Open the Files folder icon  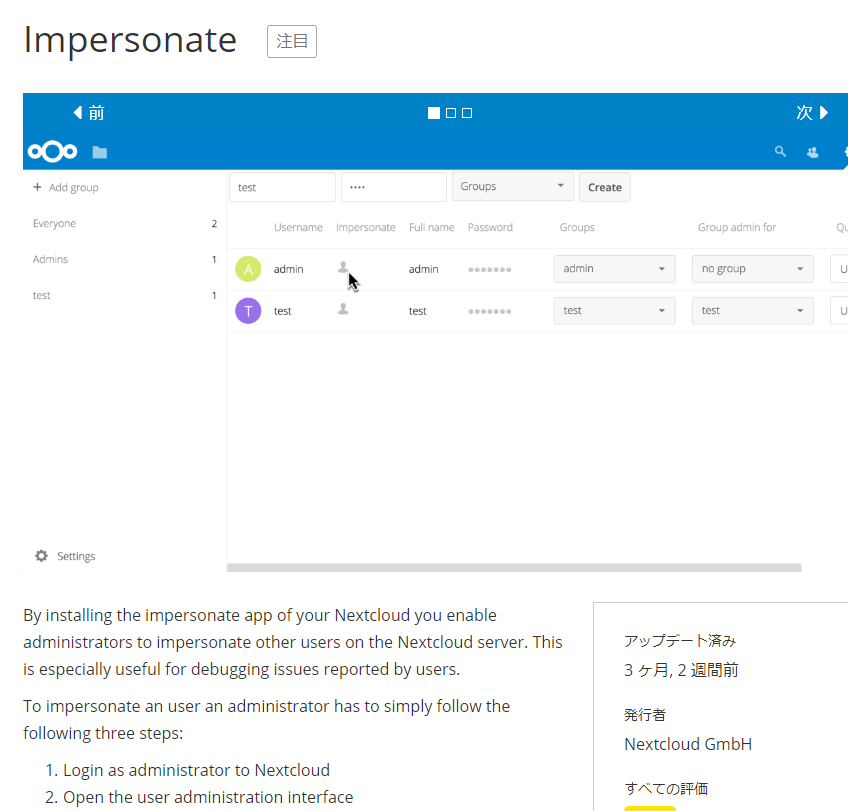pyautogui.click(x=100, y=152)
